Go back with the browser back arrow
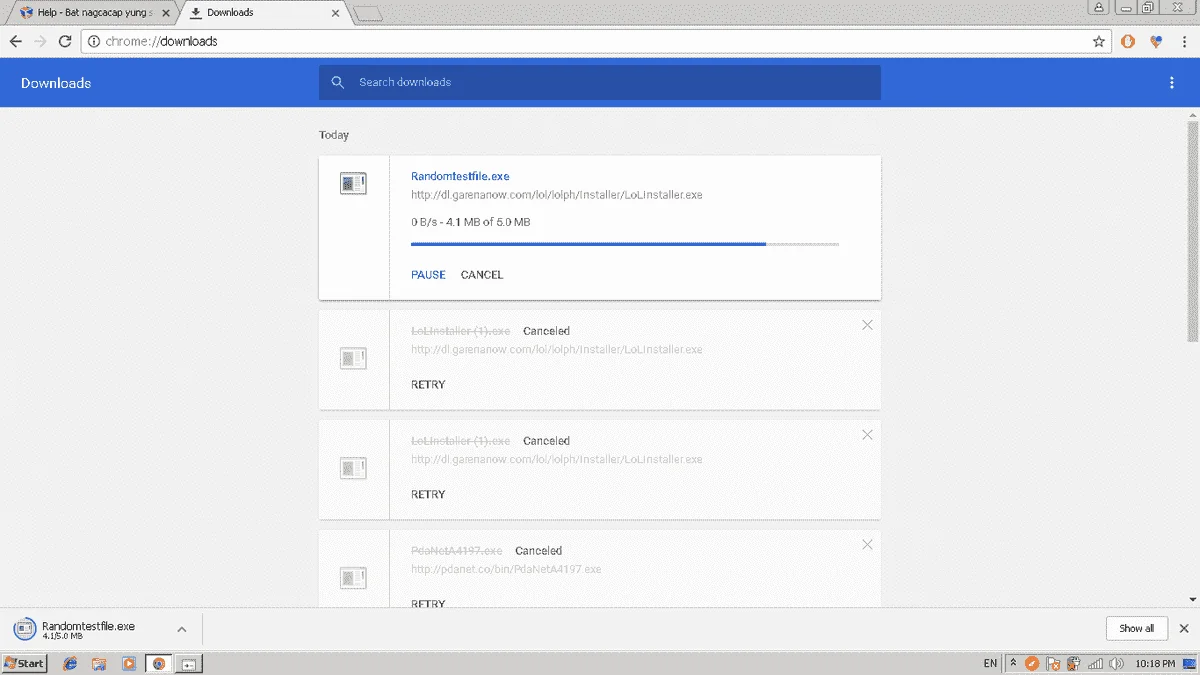1200x675 pixels. coord(15,42)
